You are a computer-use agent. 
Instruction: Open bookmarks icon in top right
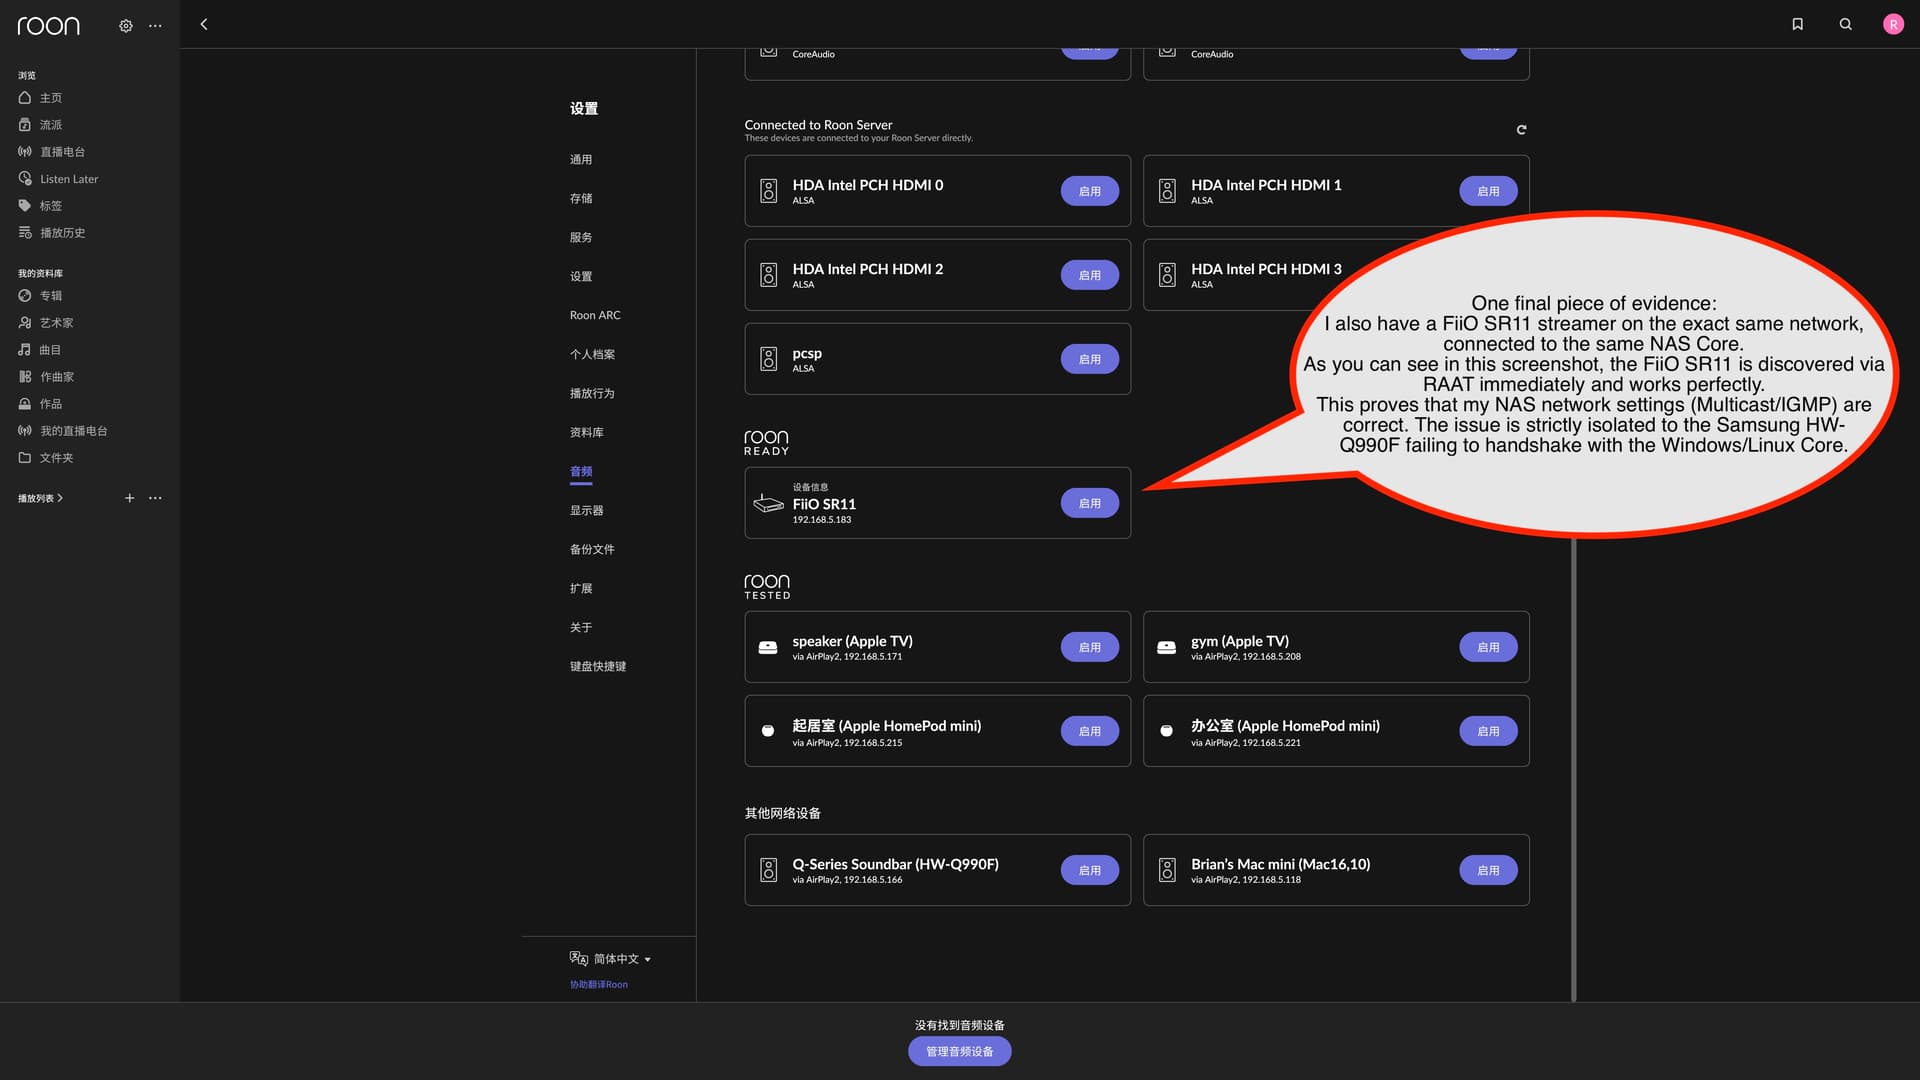1797,24
